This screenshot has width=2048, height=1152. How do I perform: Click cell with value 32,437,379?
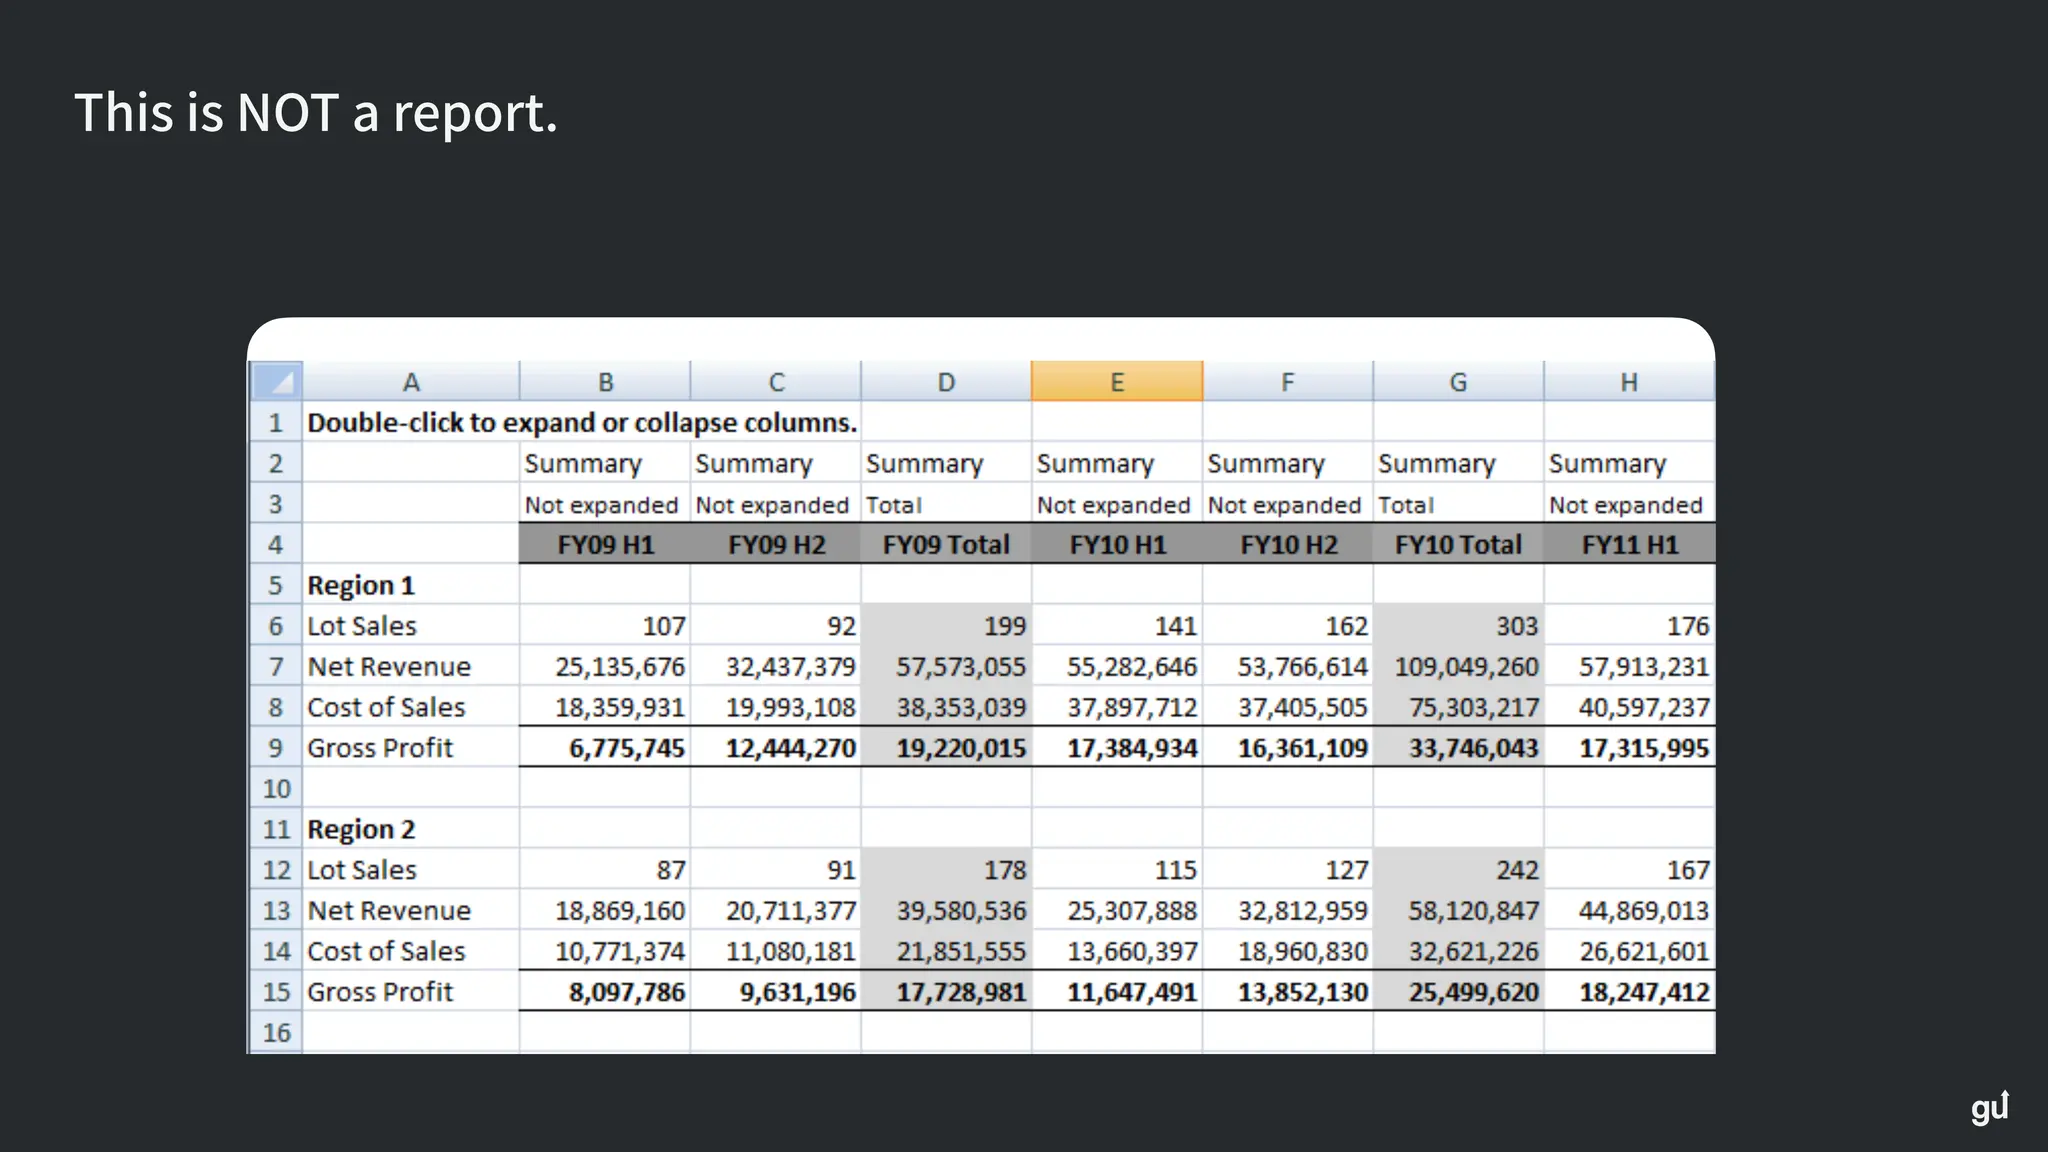pos(776,666)
